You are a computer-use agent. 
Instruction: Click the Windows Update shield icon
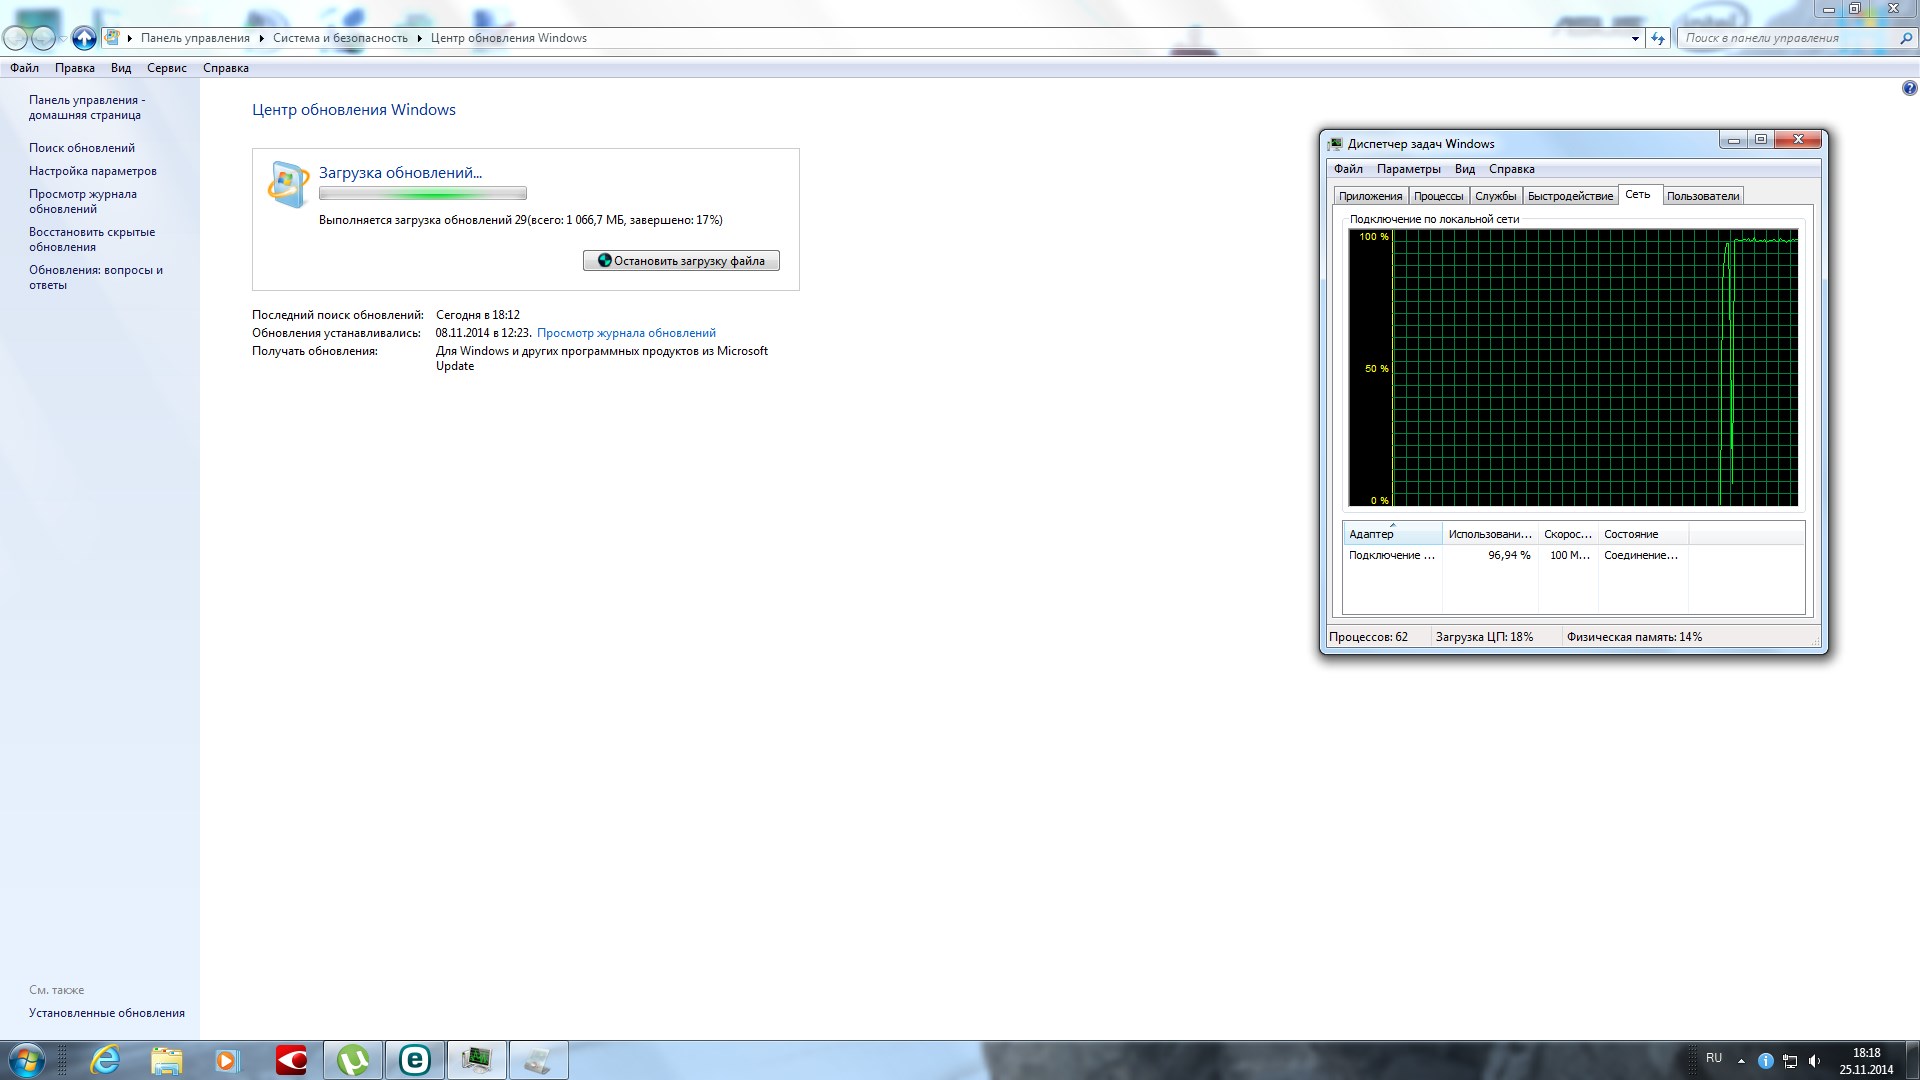pyautogui.click(x=288, y=185)
